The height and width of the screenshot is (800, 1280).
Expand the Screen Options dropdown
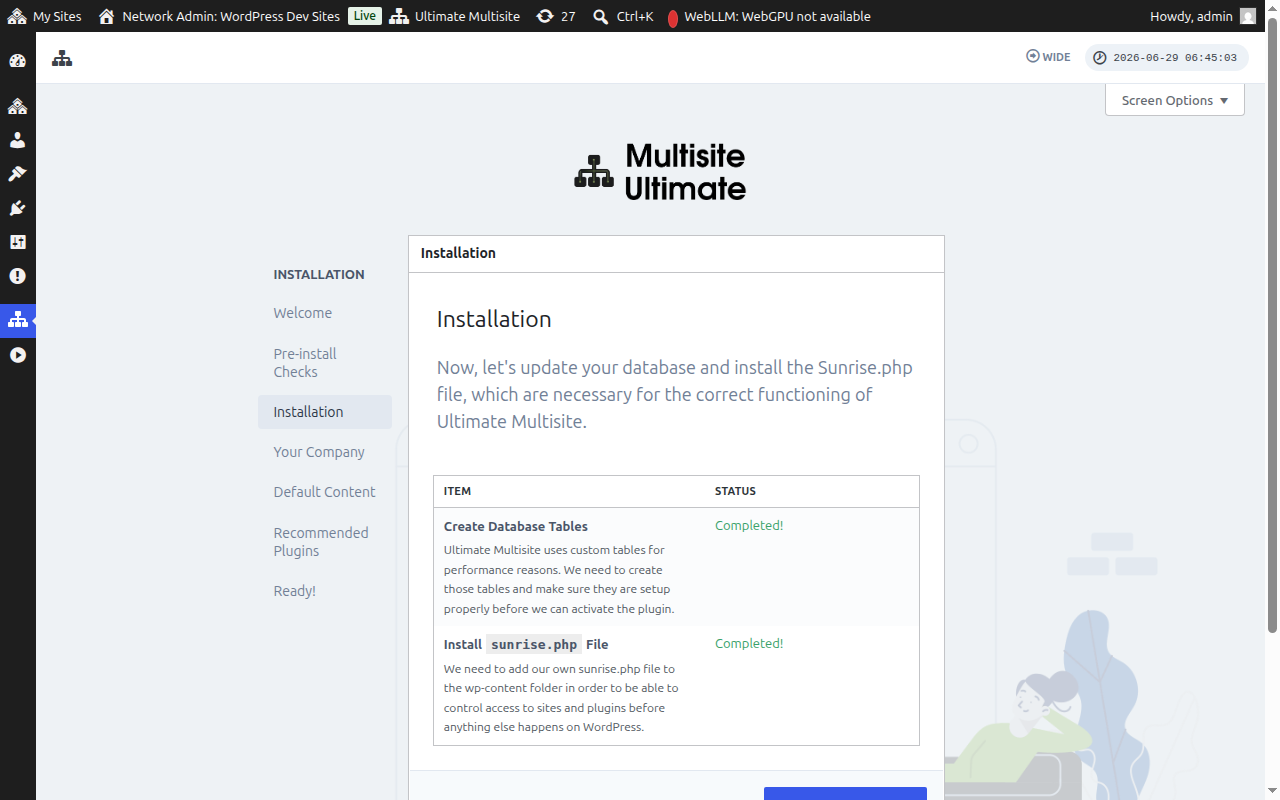pos(1175,100)
